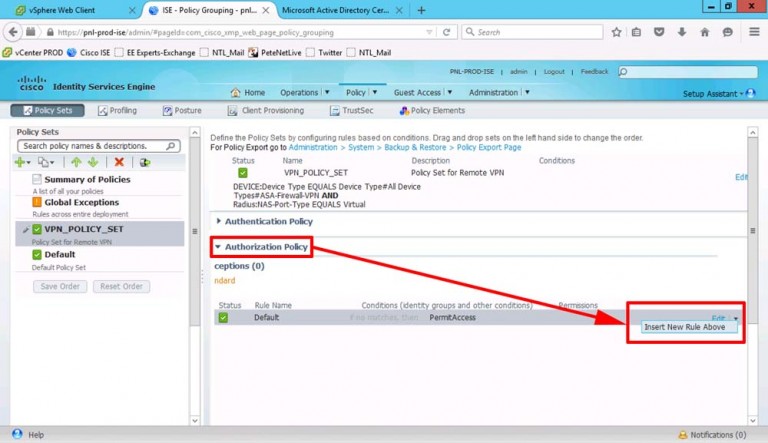Open the Policy Export Page link
Image resolution: width=768 pixels, height=443 pixels.
489,147
